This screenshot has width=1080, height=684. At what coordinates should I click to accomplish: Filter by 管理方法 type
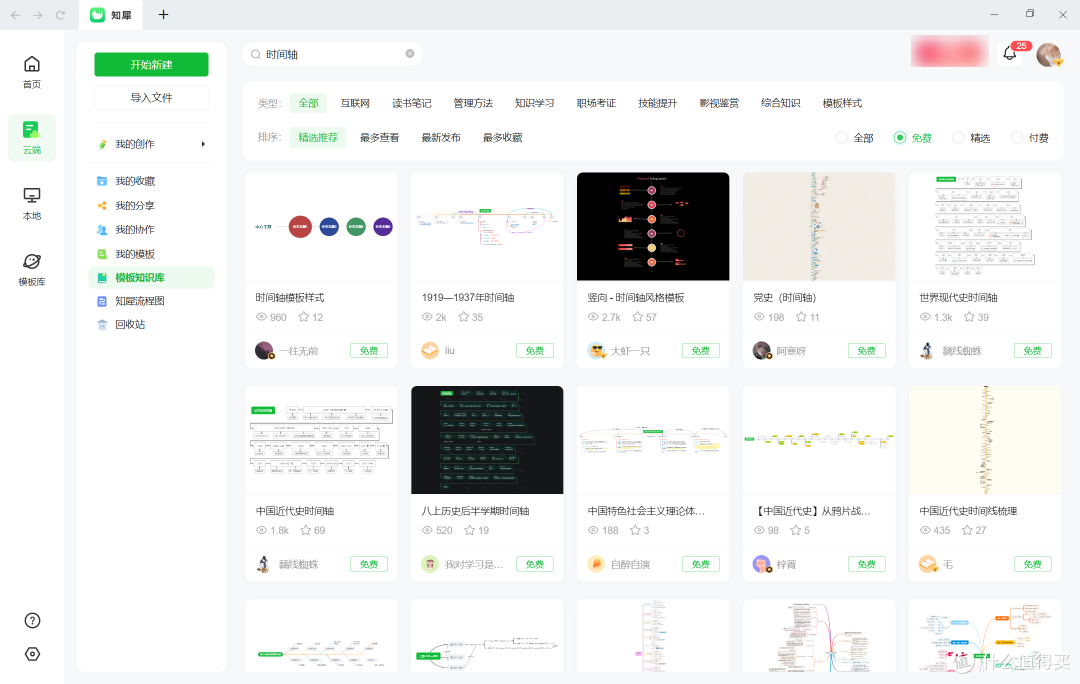(x=473, y=103)
